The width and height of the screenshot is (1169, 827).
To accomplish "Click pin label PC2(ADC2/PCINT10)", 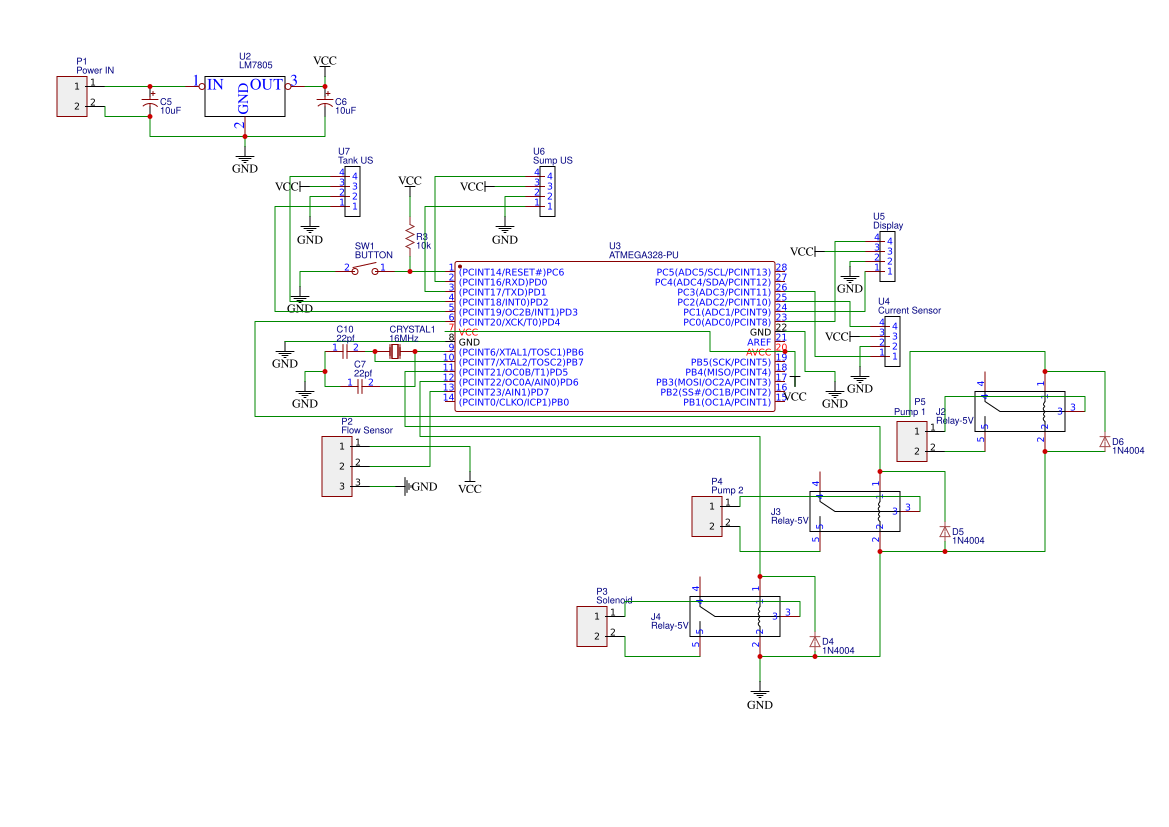I will (724, 302).
